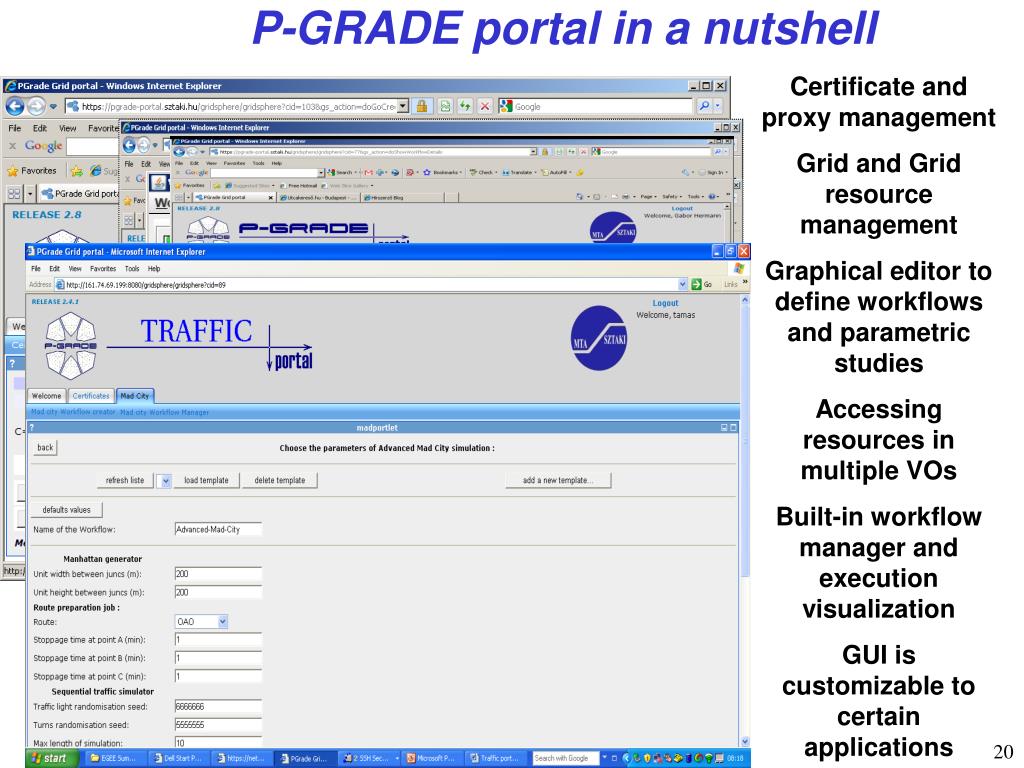The height and width of the screenshot is (768, 1024).
Task: Click Stoppage time at point C field
Action: (x=218, y=677)
